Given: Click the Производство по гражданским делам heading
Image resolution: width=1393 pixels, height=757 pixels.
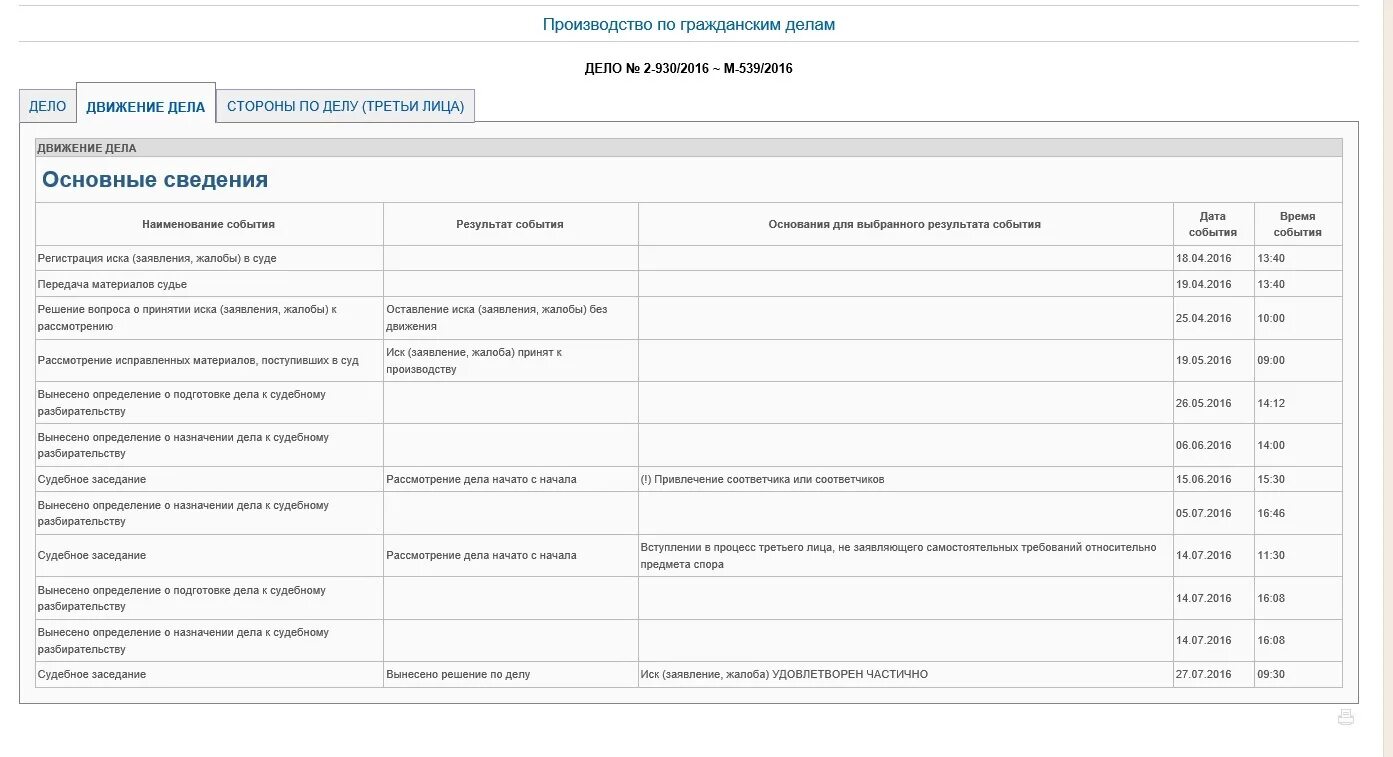Looking at the screenshot, I should pos(689,24).
